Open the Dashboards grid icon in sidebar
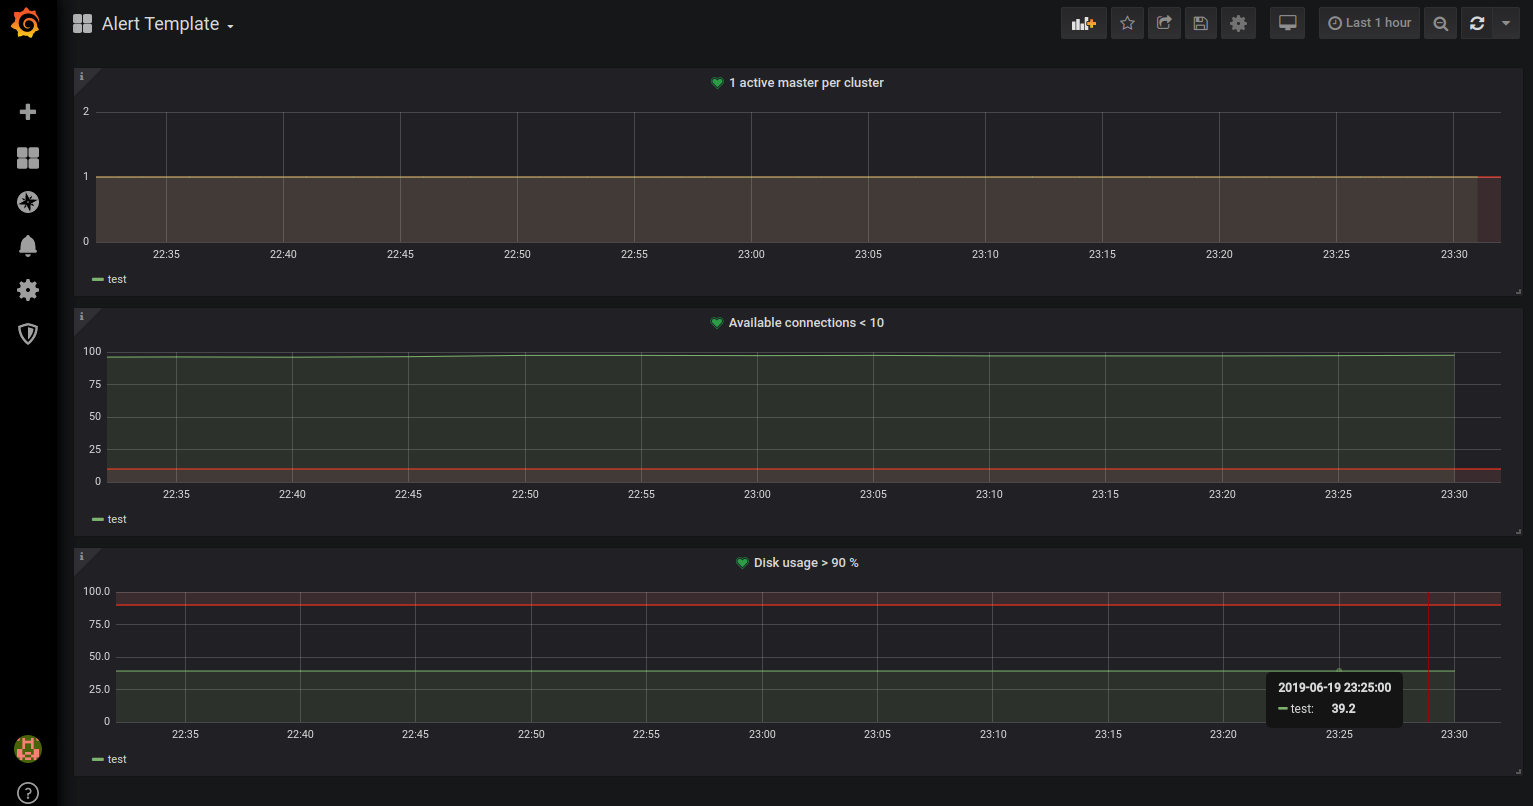Viewport: 1533px width, 806px height. (28, 158)
